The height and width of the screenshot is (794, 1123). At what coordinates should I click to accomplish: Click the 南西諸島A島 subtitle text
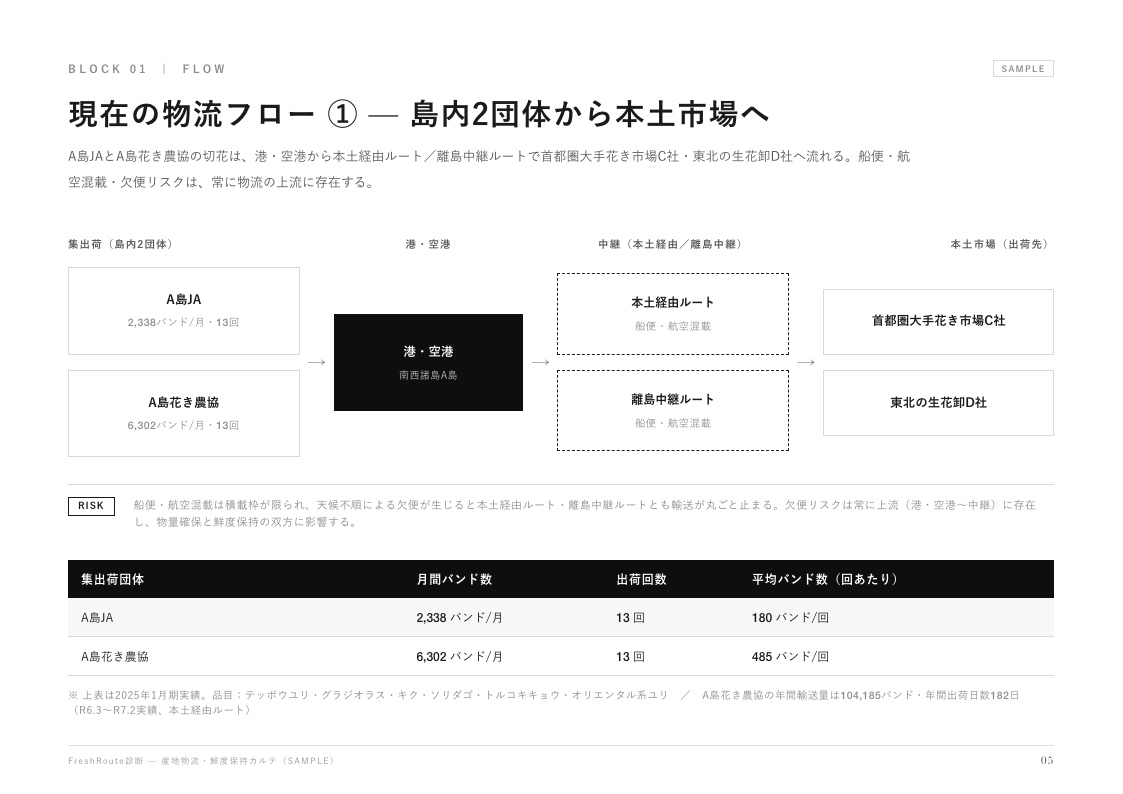[428, 374]
